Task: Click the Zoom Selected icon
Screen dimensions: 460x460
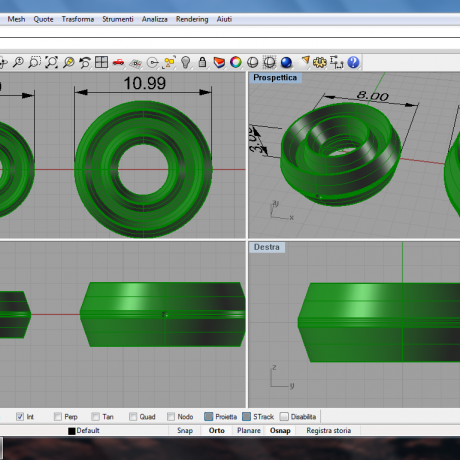Action: click(69, 62)
